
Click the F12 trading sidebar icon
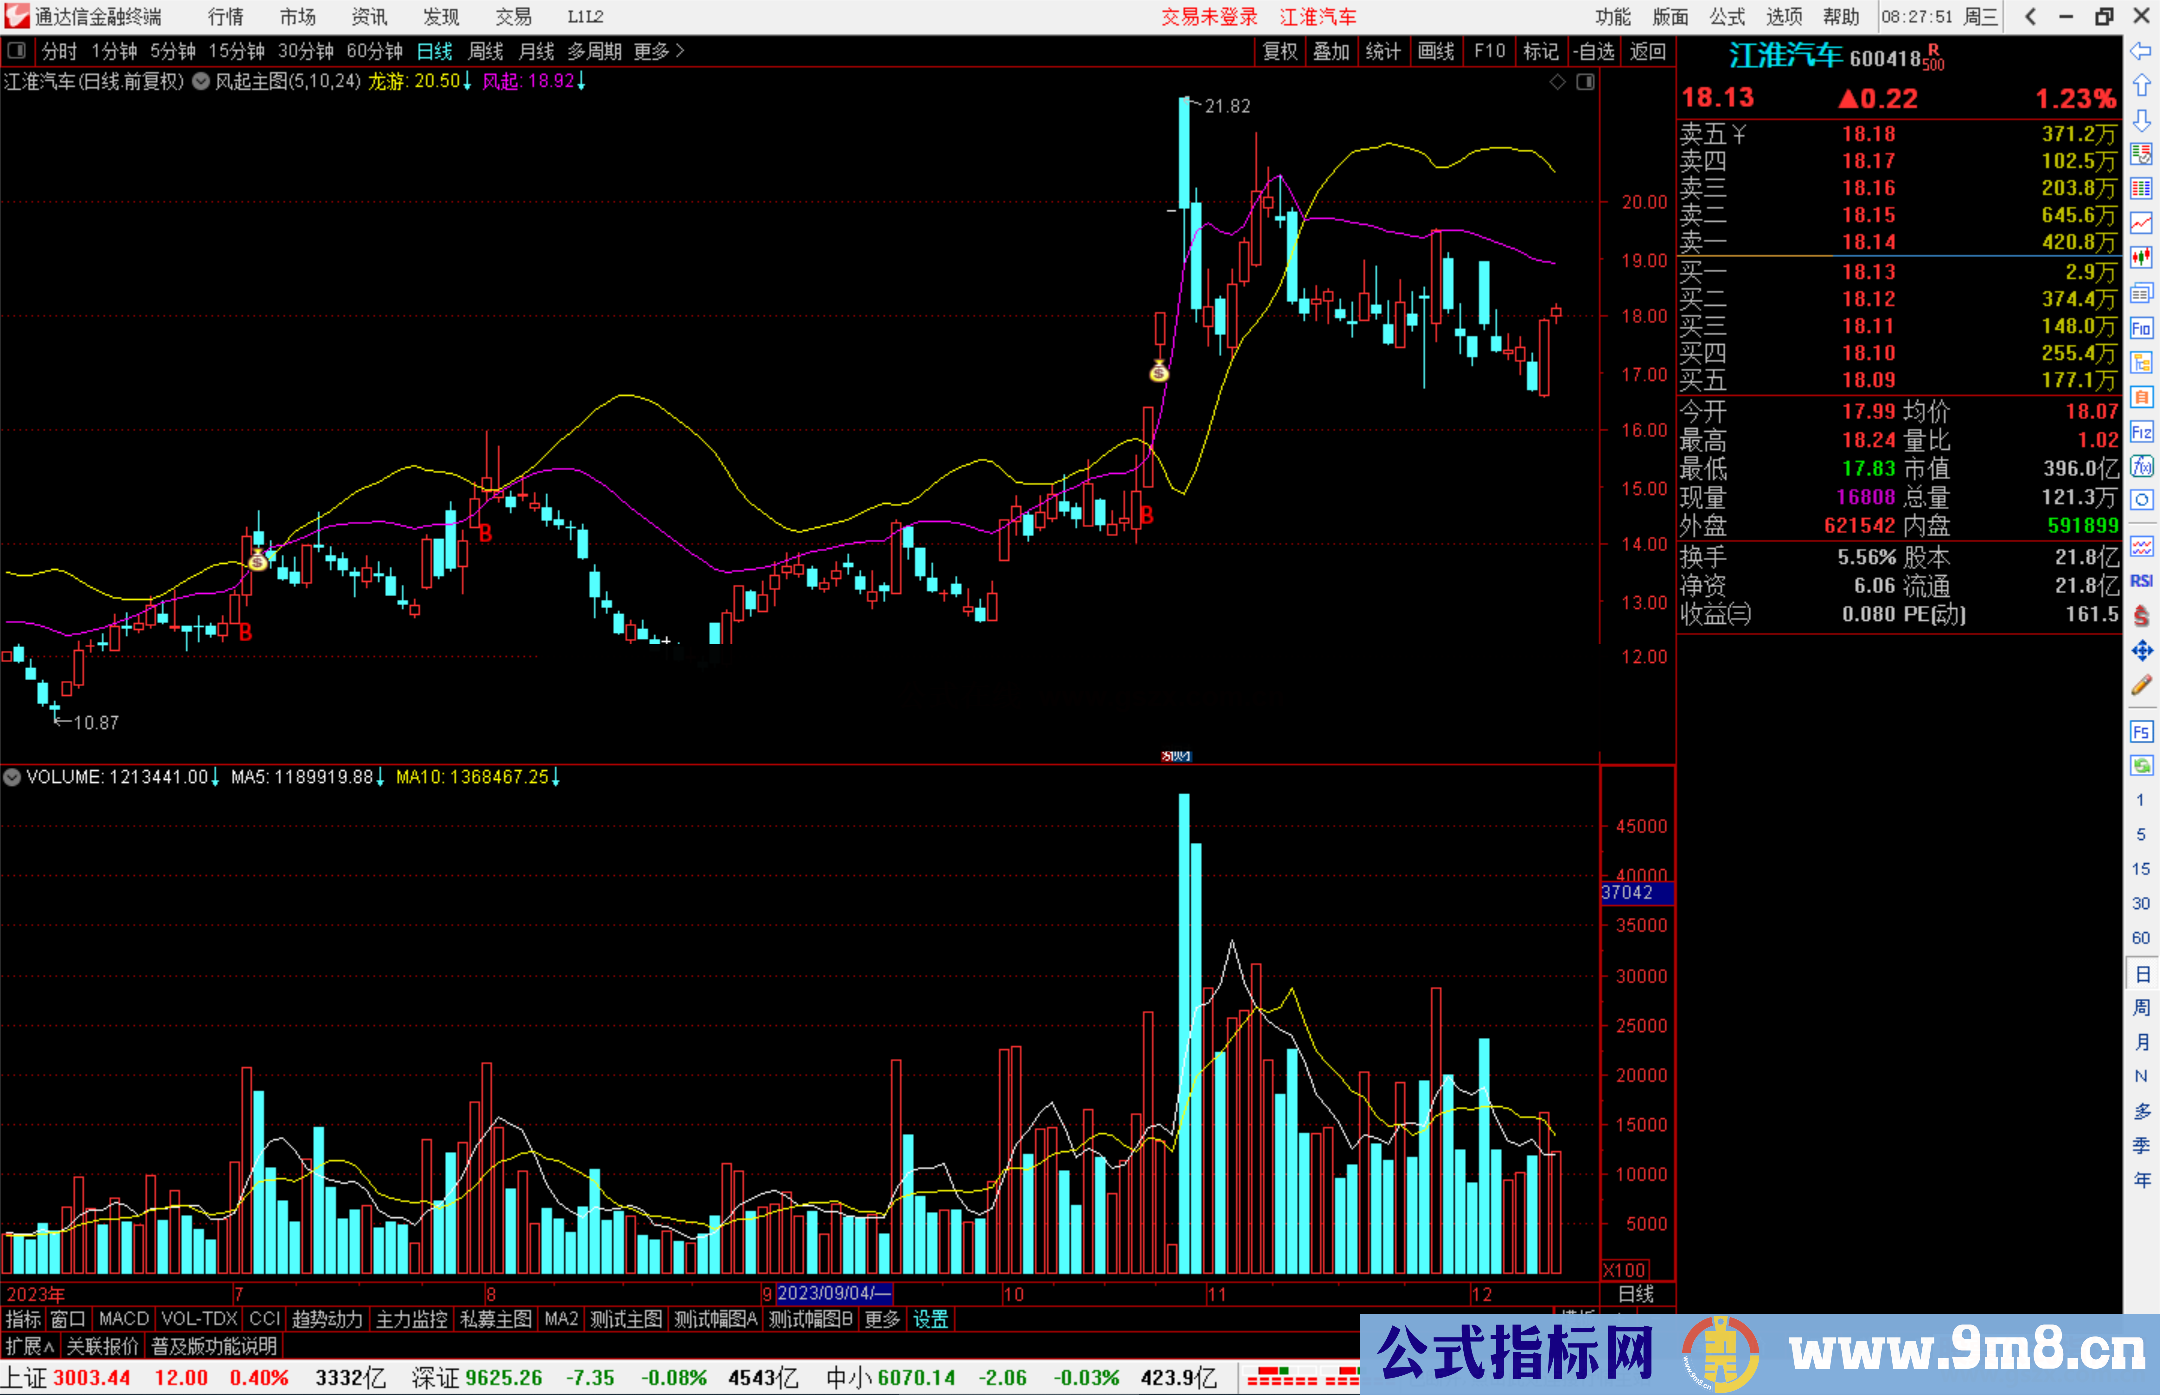2141,432
